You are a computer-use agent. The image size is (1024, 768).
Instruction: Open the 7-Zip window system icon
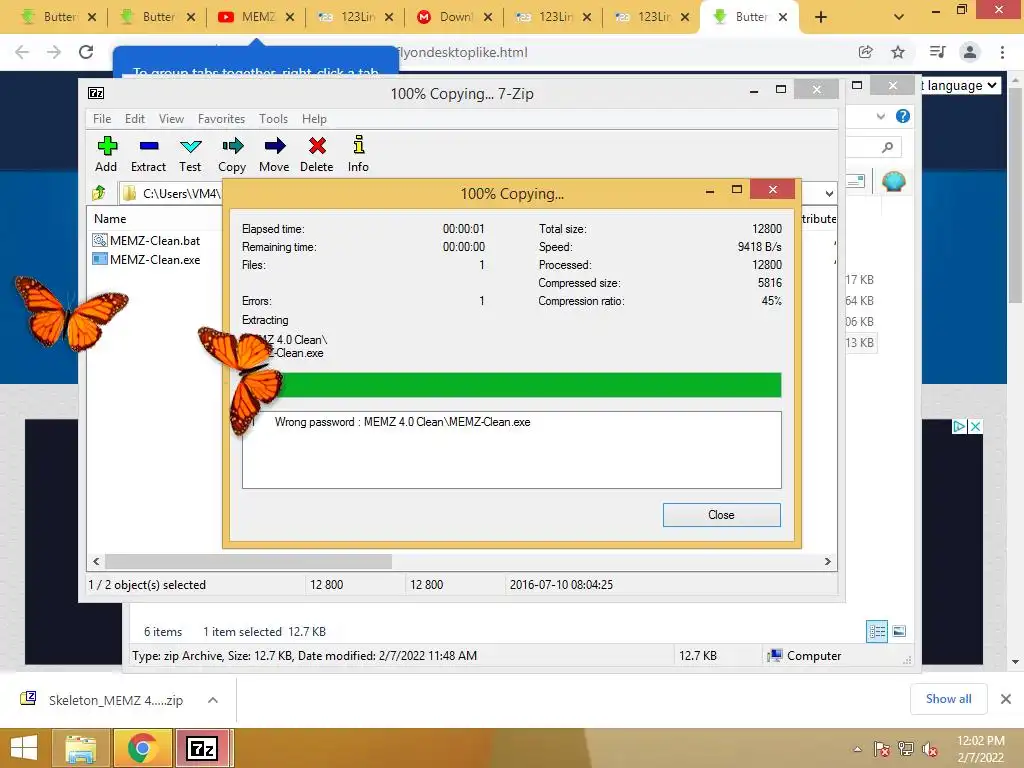[x=96, y=93]
